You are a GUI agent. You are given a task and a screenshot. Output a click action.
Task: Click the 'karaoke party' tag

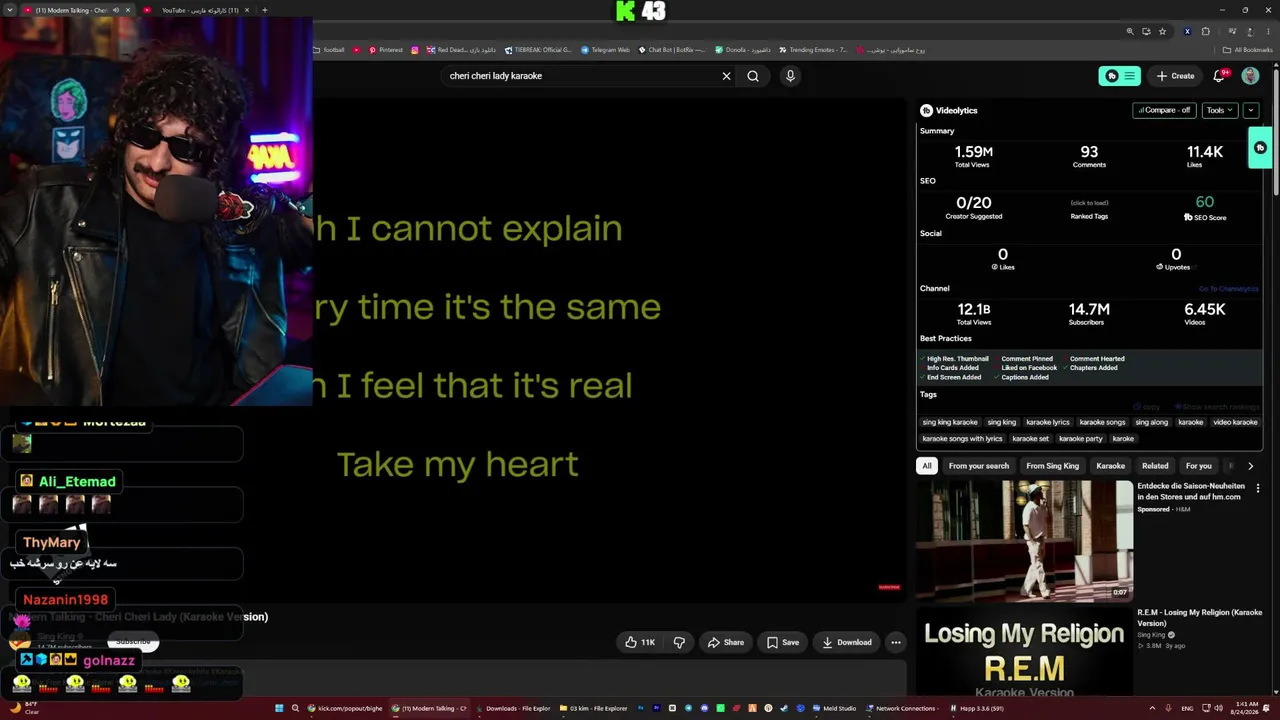click(1081, 438)
